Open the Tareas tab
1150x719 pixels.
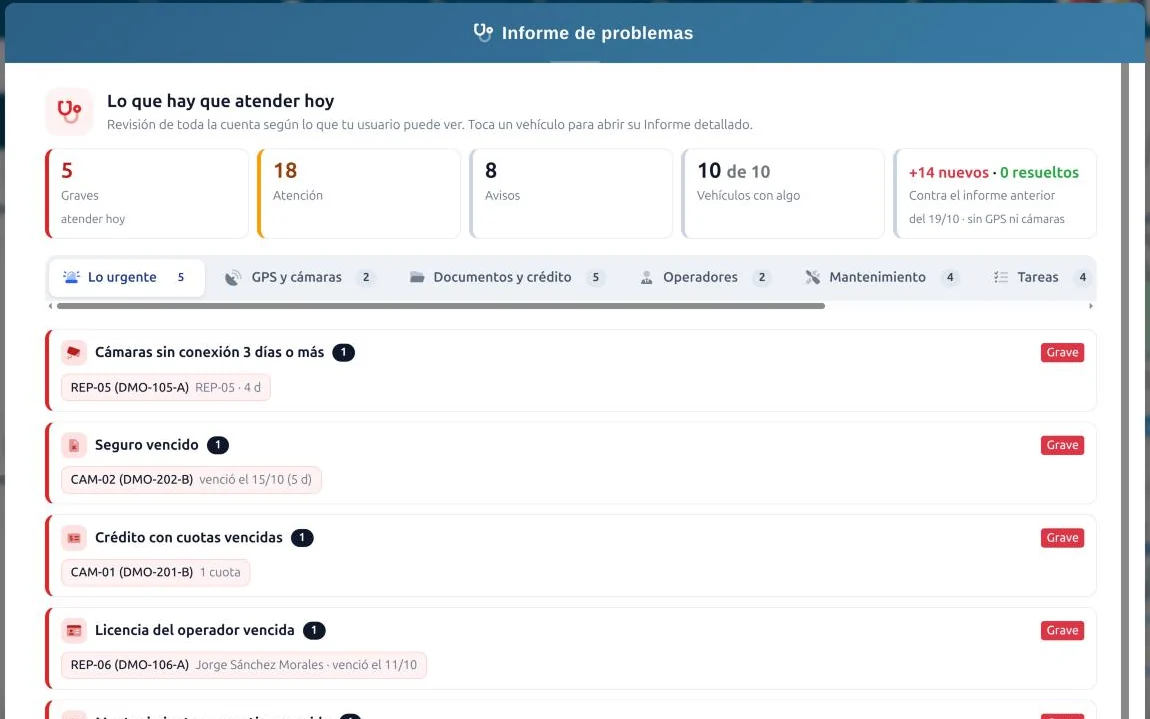click(x=1040, y=277)
